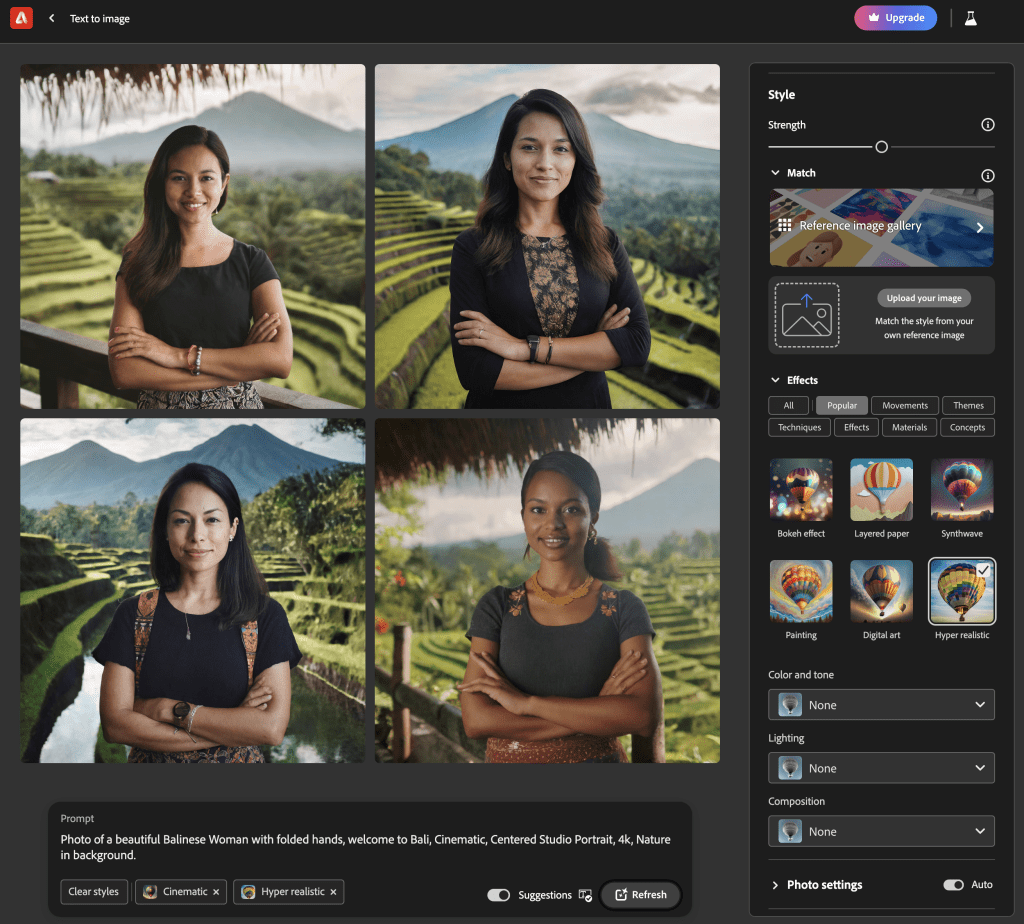Deselect the Hyper realistic effect thumbnail
The image size is (1024, 924).
(x=961, y=591)
